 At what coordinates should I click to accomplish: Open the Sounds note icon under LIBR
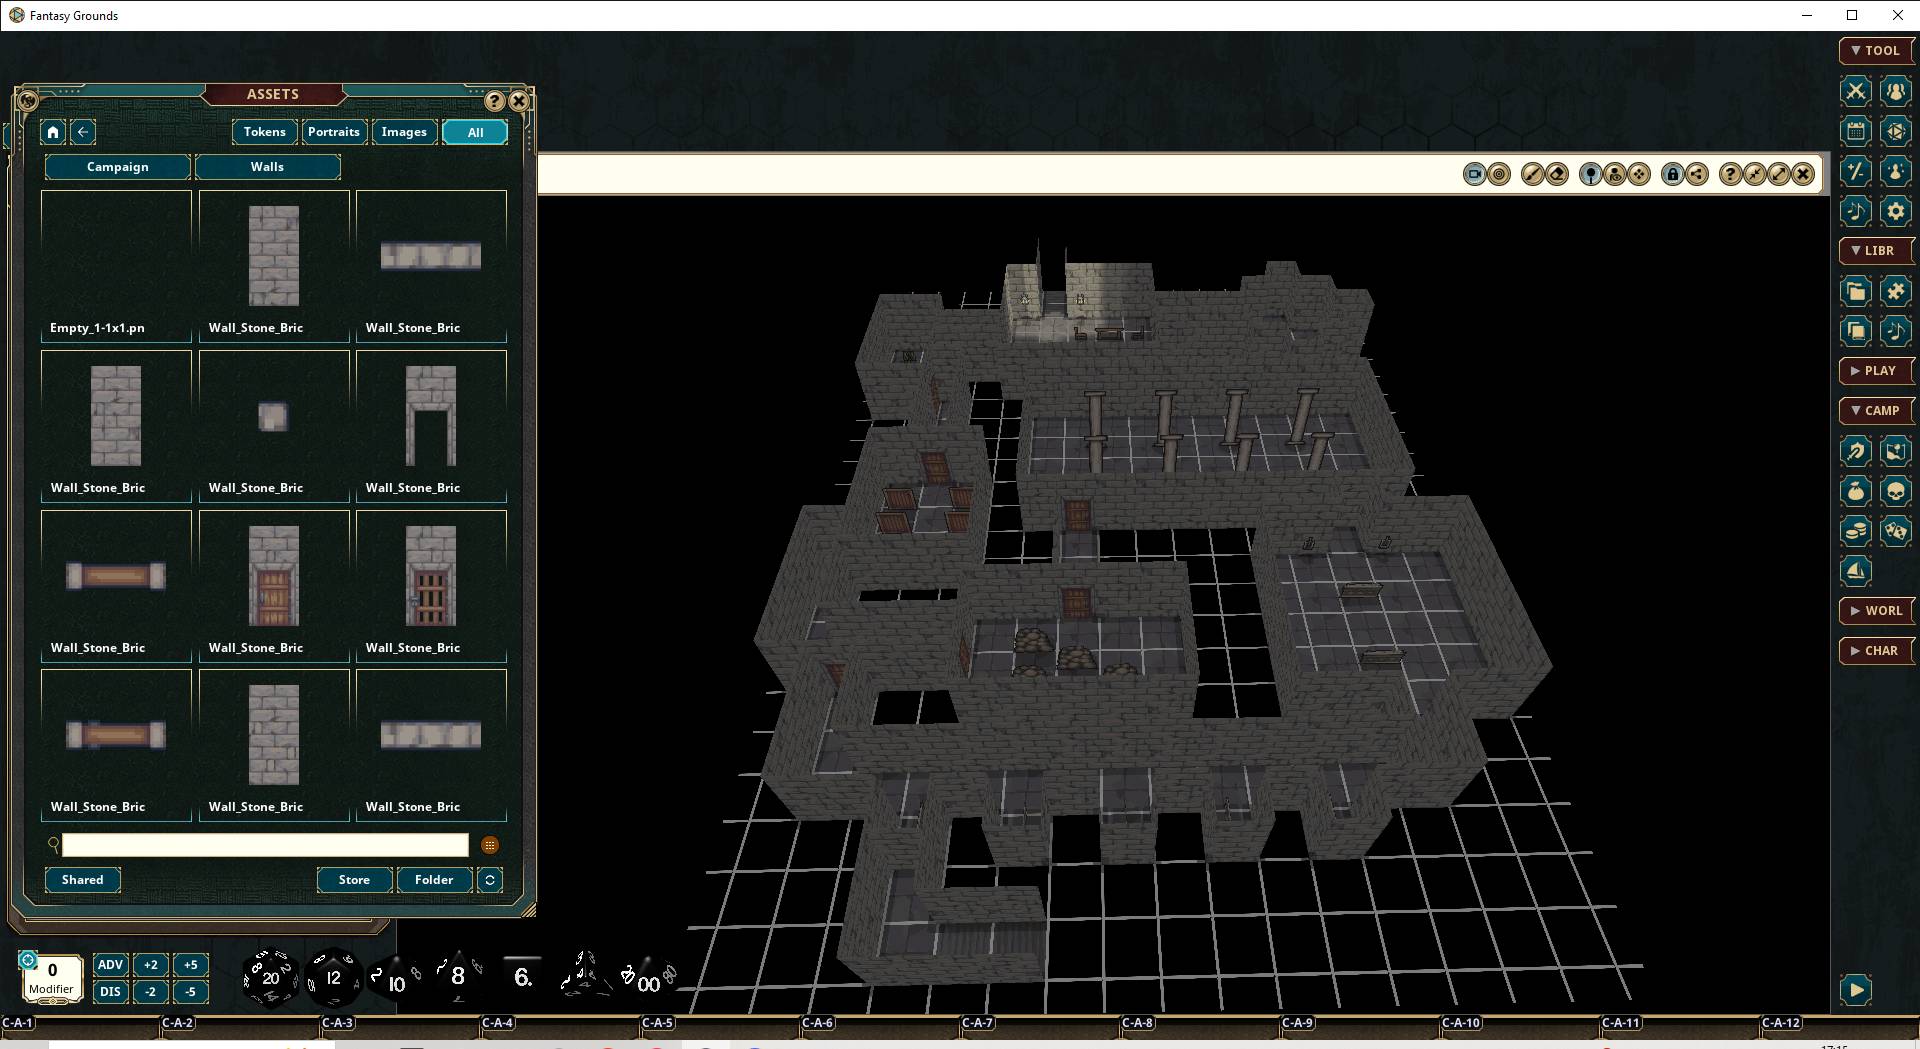tap(1895, 331)
